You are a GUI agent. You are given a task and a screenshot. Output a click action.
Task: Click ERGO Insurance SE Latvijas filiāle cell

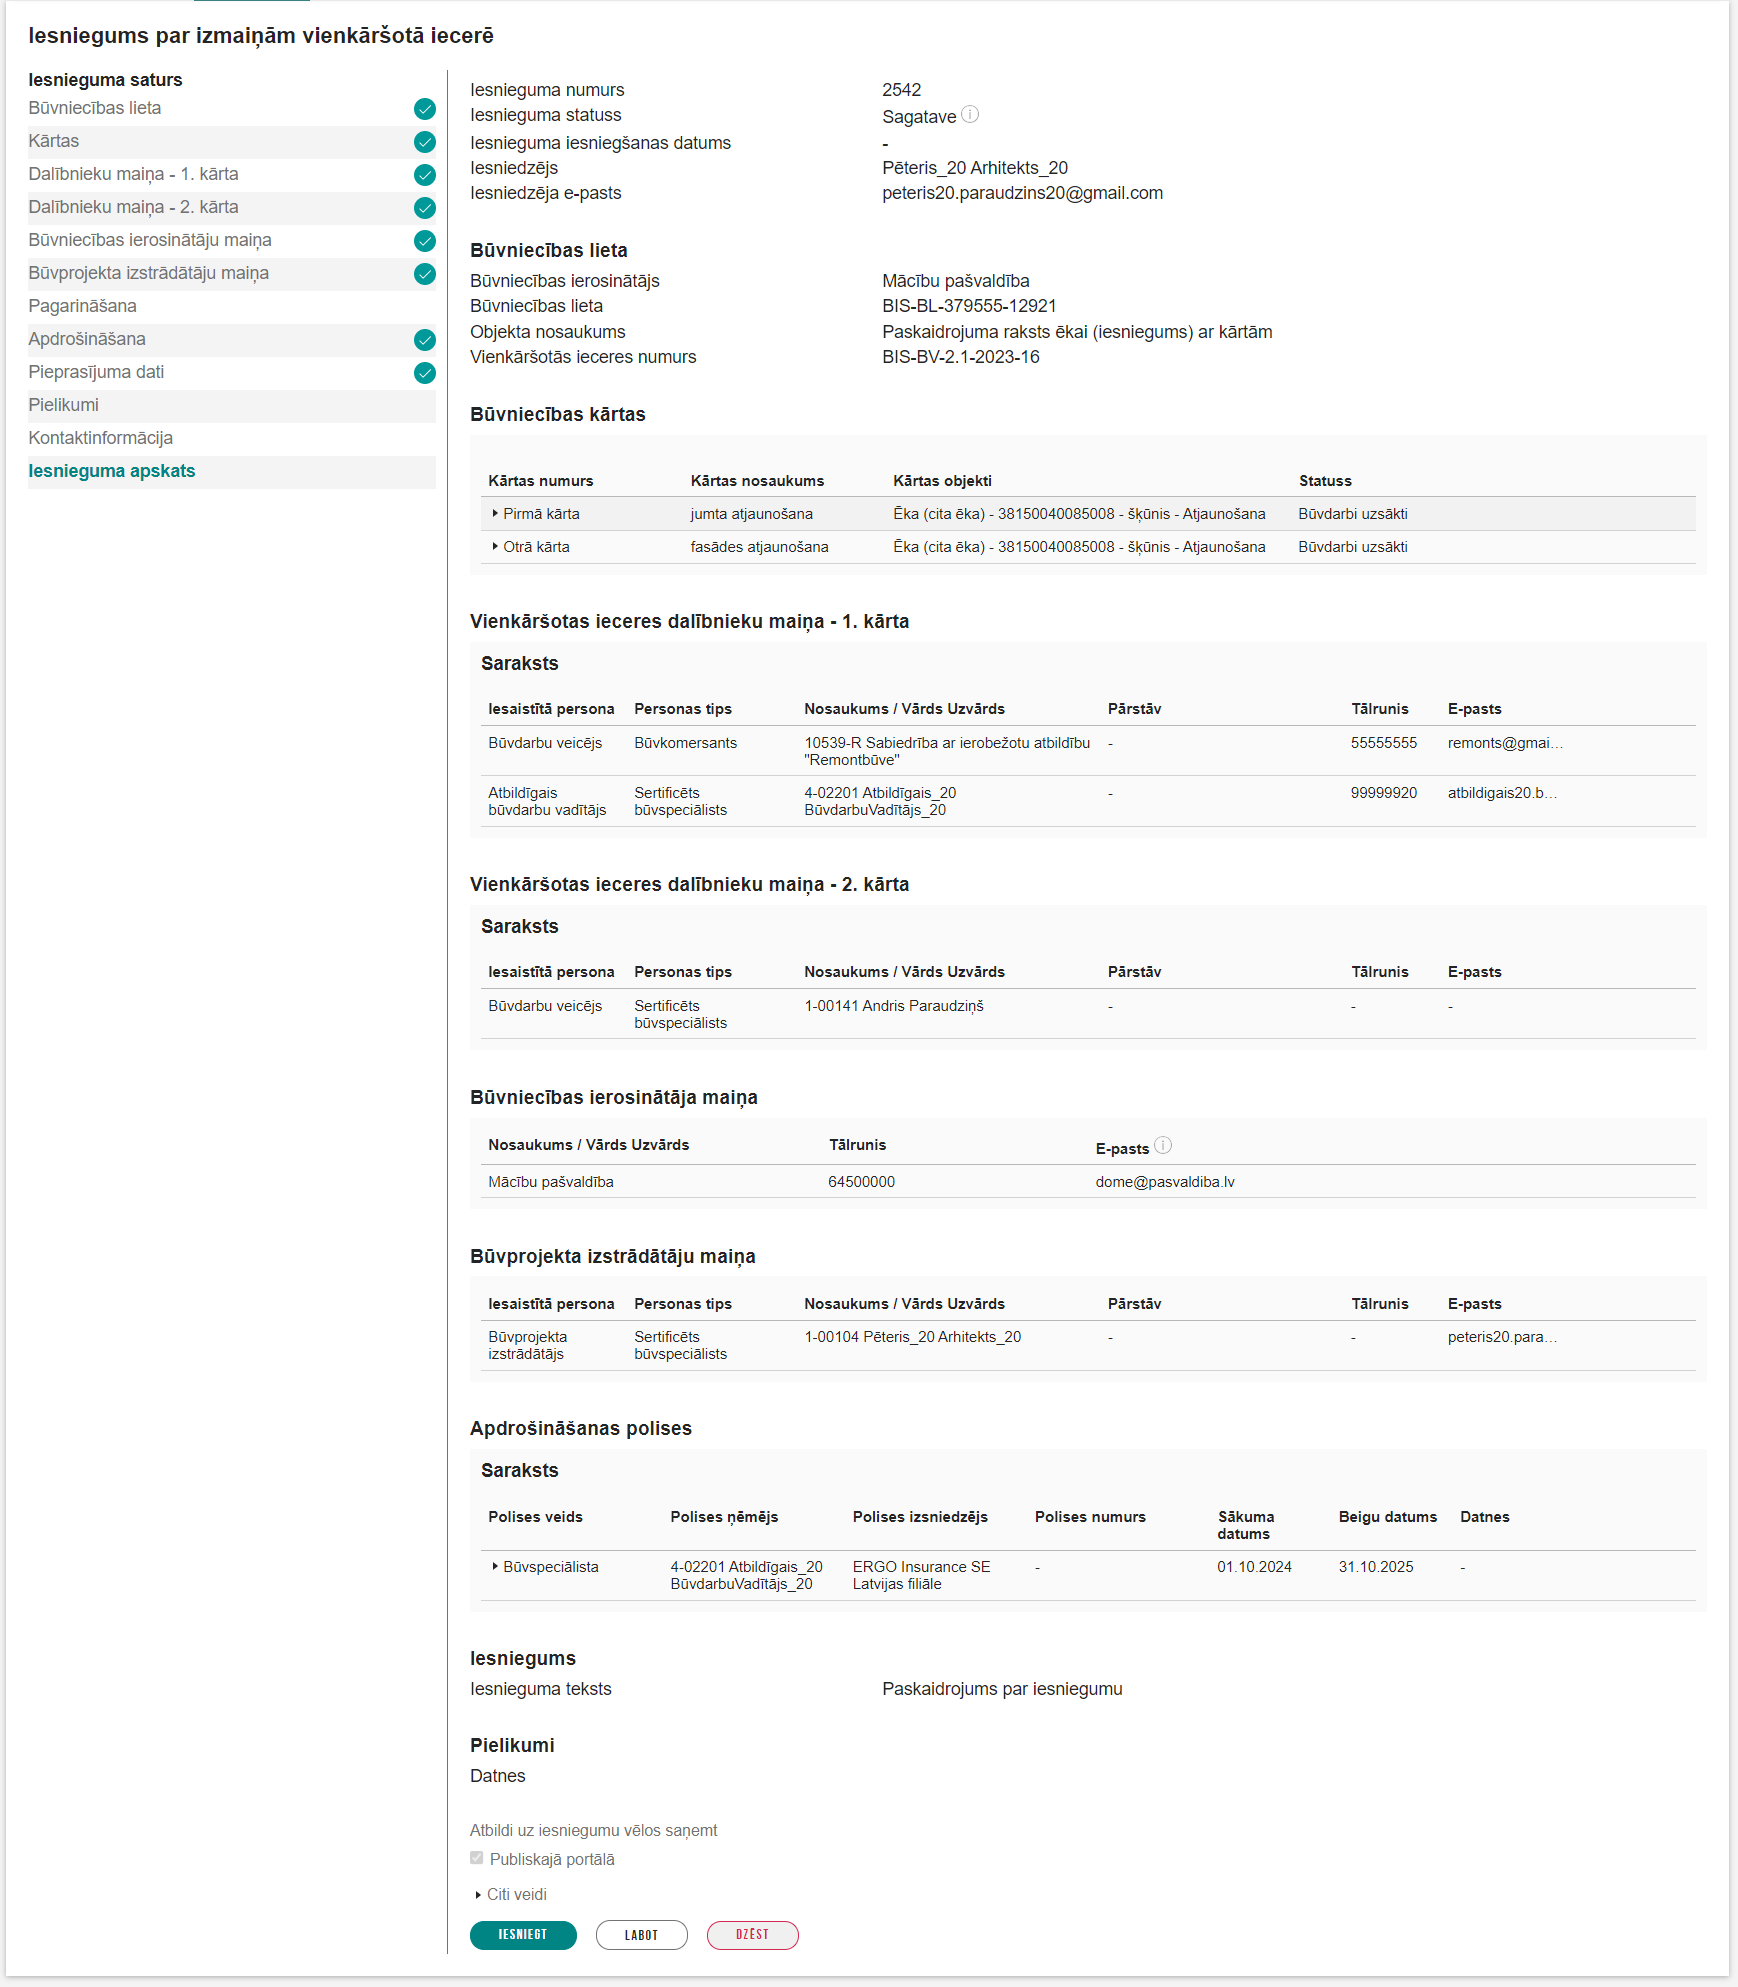921,1575
